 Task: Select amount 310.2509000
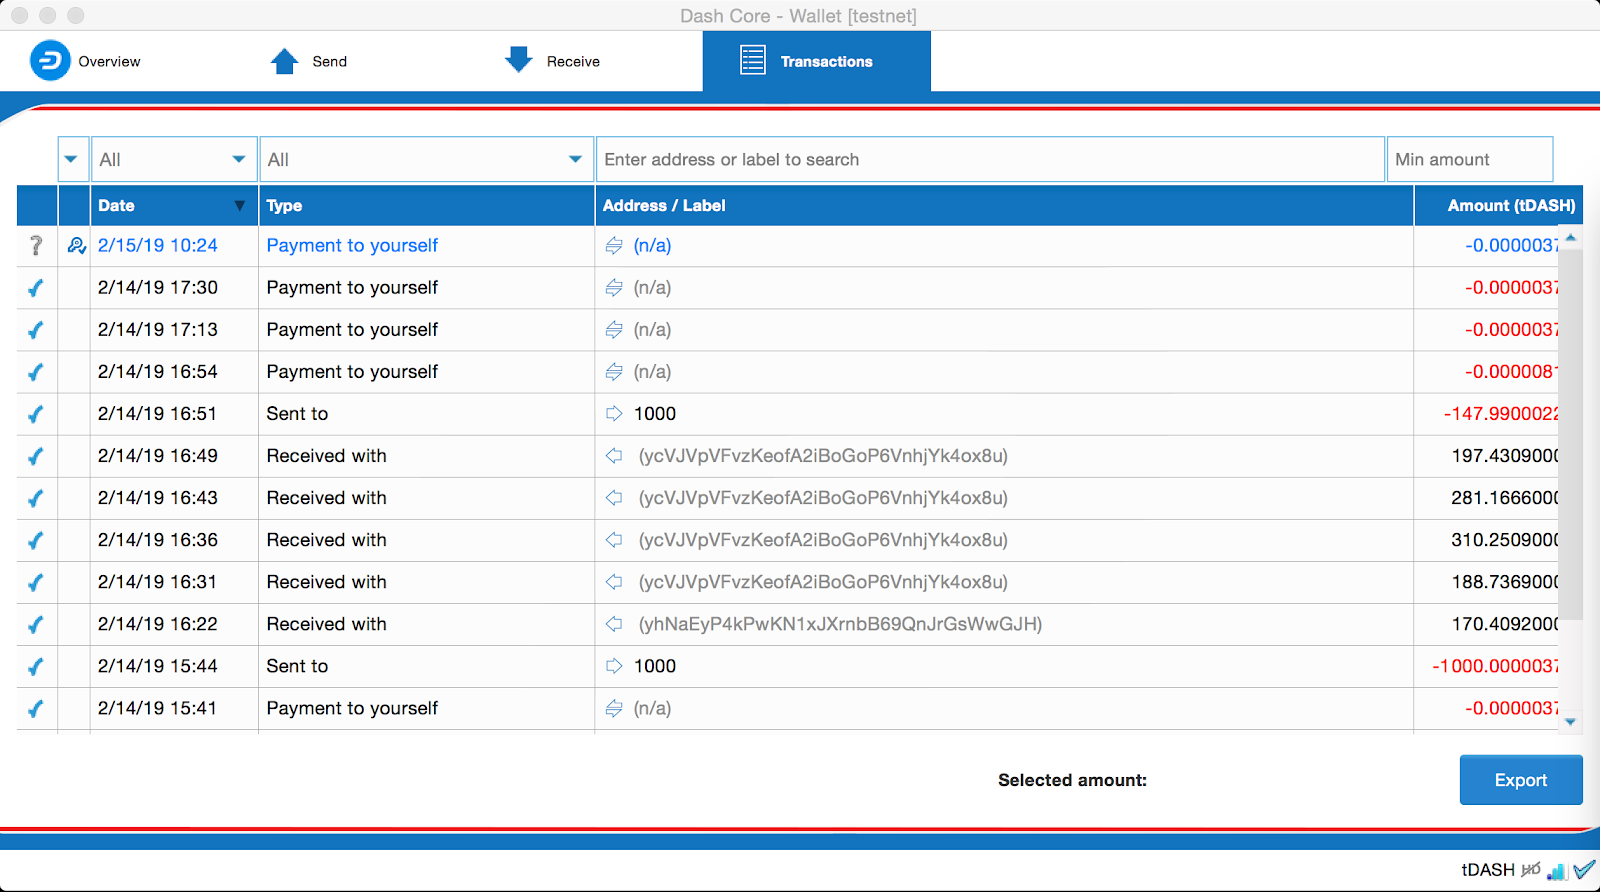(x=1505, y=539)
